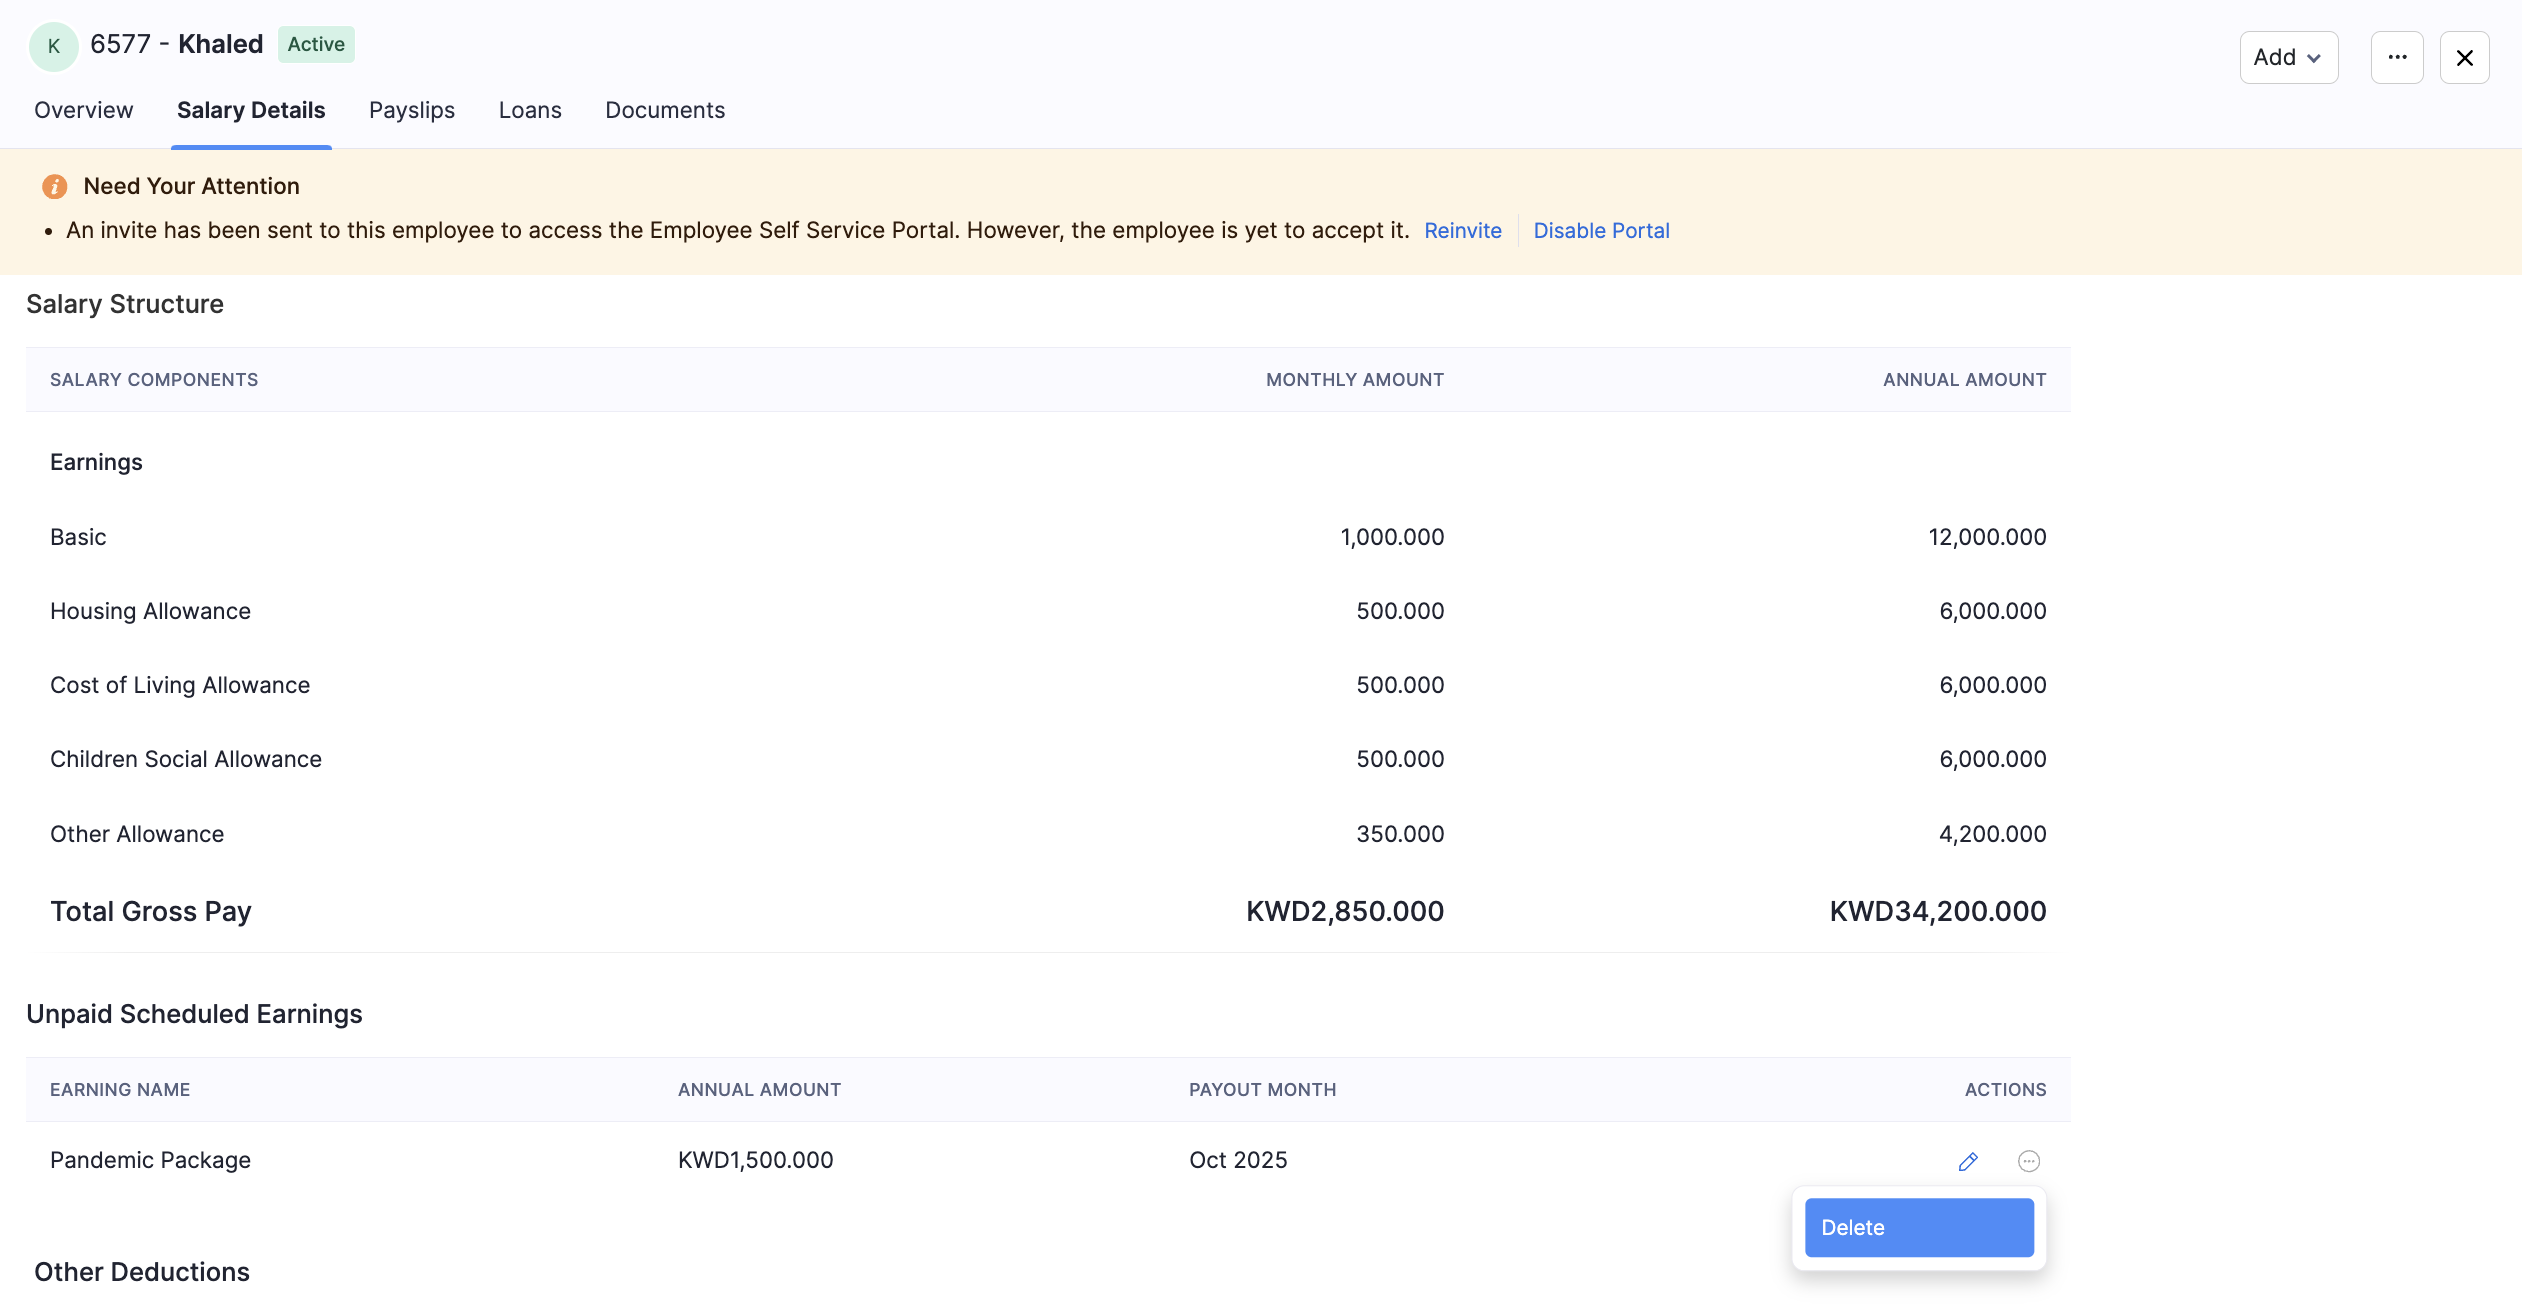The width and height of the screenshot is (2522, 1314).
Task: Click Khaled's avatar initial circle
Action: [x=53, y=45]
